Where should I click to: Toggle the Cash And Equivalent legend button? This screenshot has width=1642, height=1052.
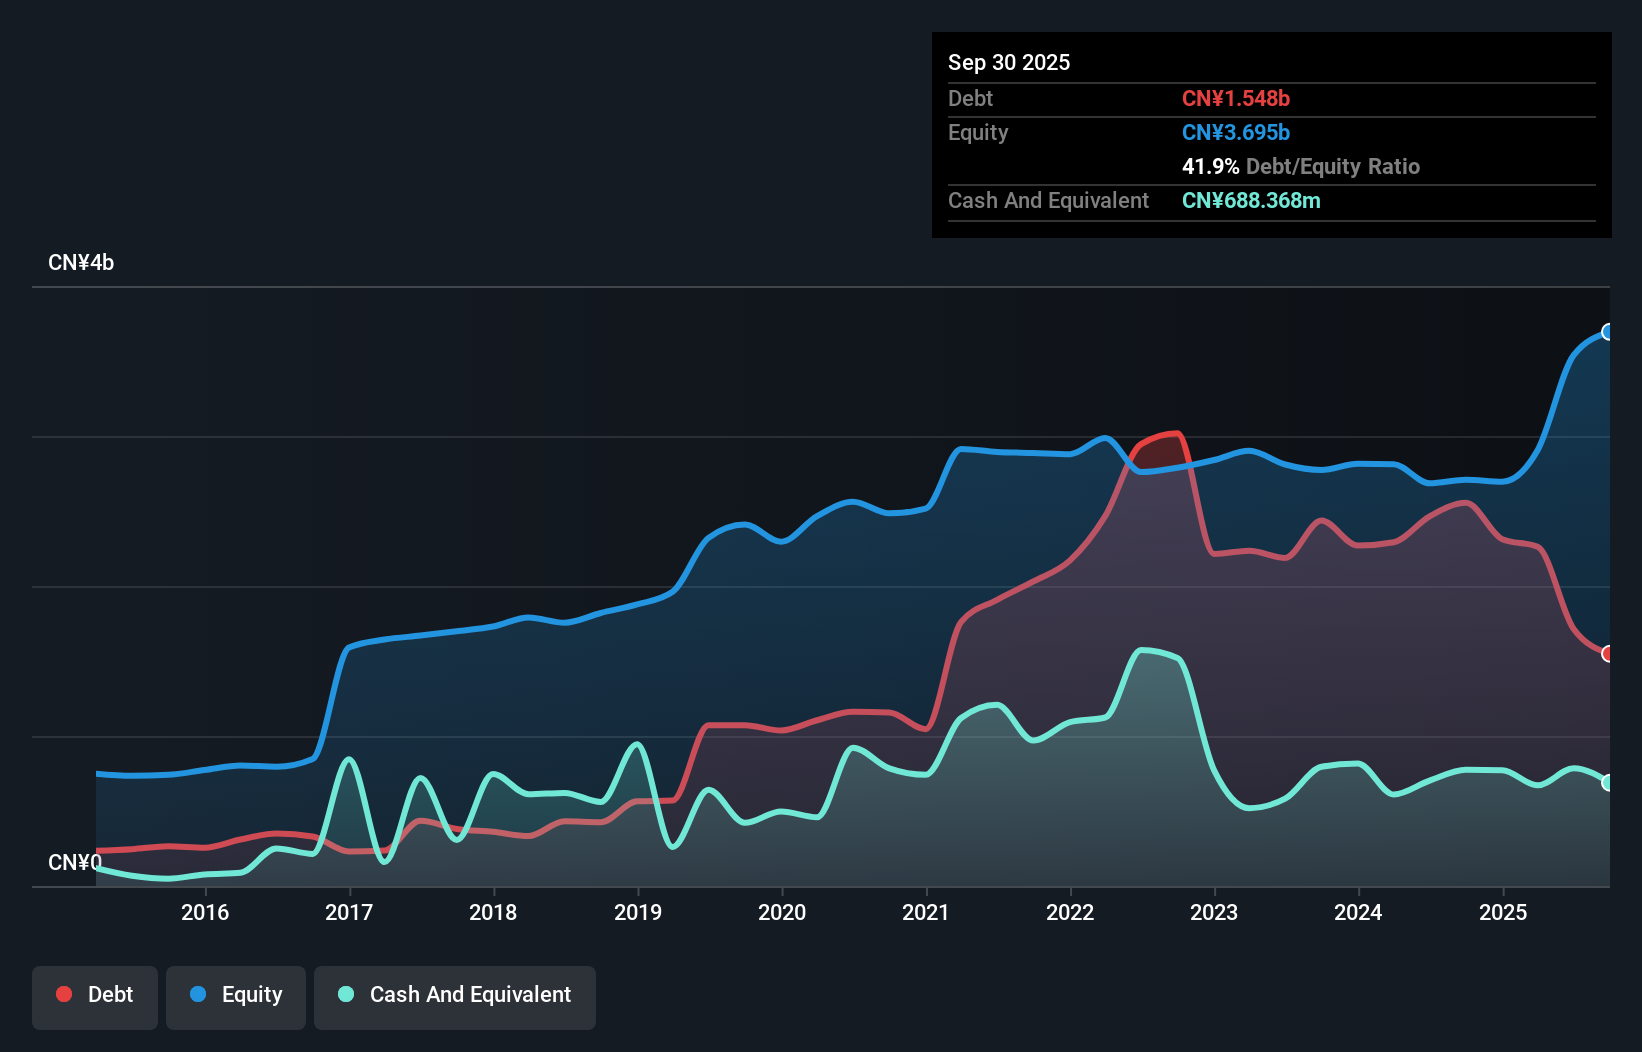tap(455, 996)
